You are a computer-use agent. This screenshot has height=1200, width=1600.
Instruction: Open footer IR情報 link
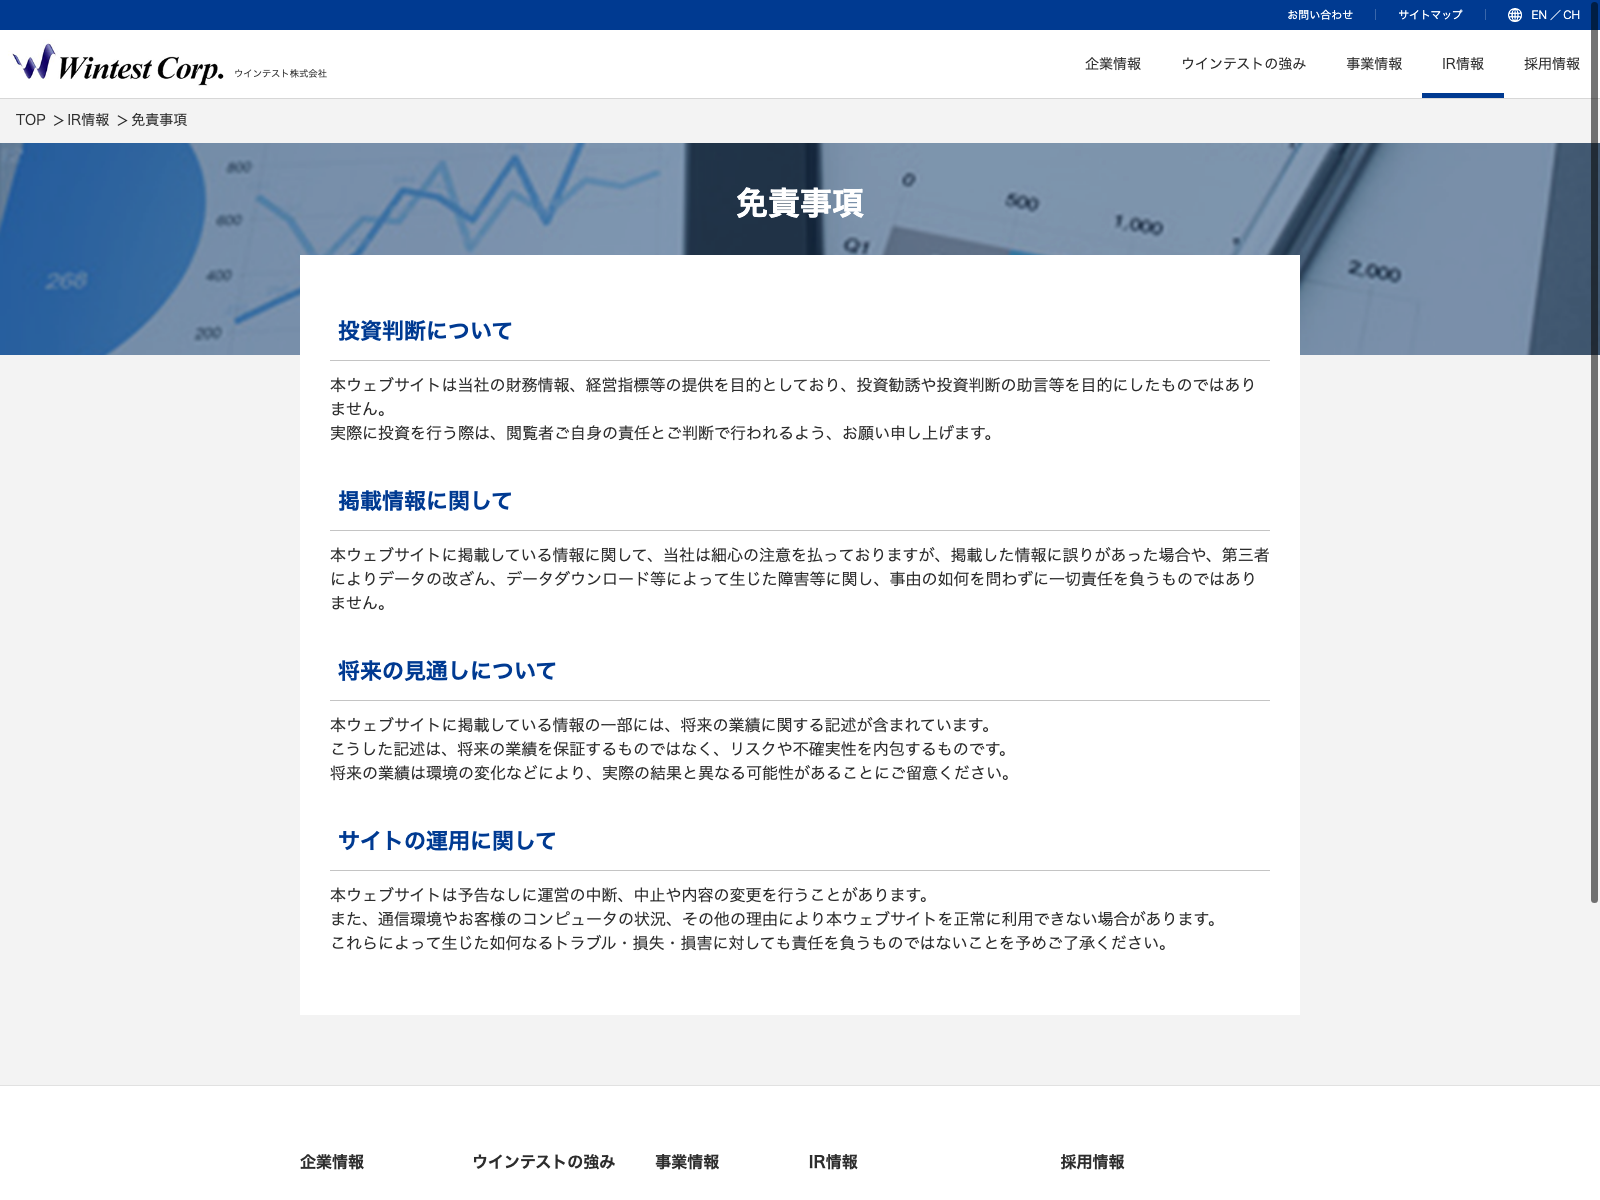pos(833,1162)
